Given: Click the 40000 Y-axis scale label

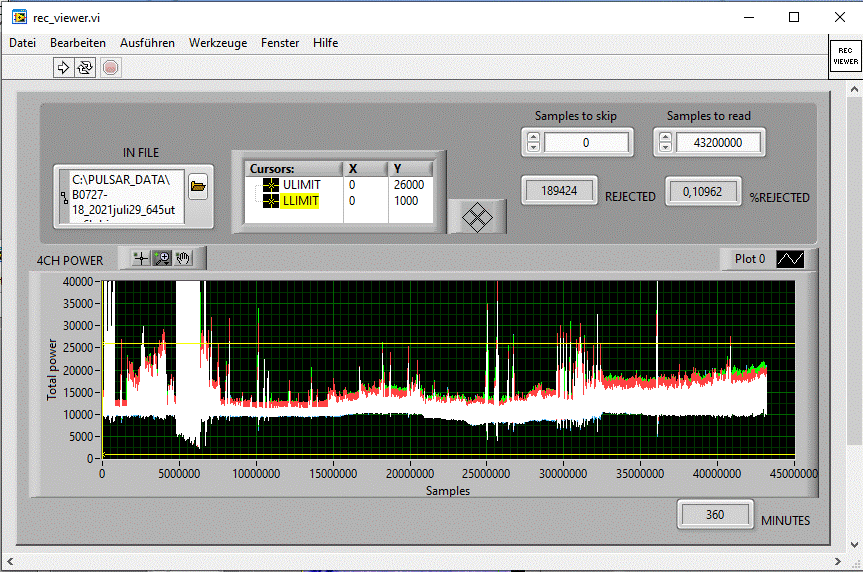Looking at the screenshot, I should tap(78, 281).
